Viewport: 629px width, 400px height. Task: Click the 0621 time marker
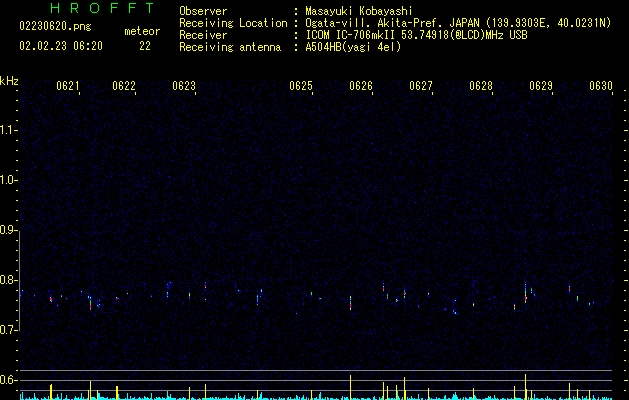coord(68,86)
